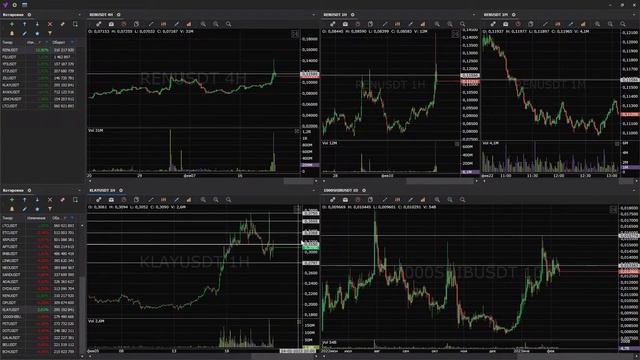Click the move-up arrow in the top quotes panel

24,24
